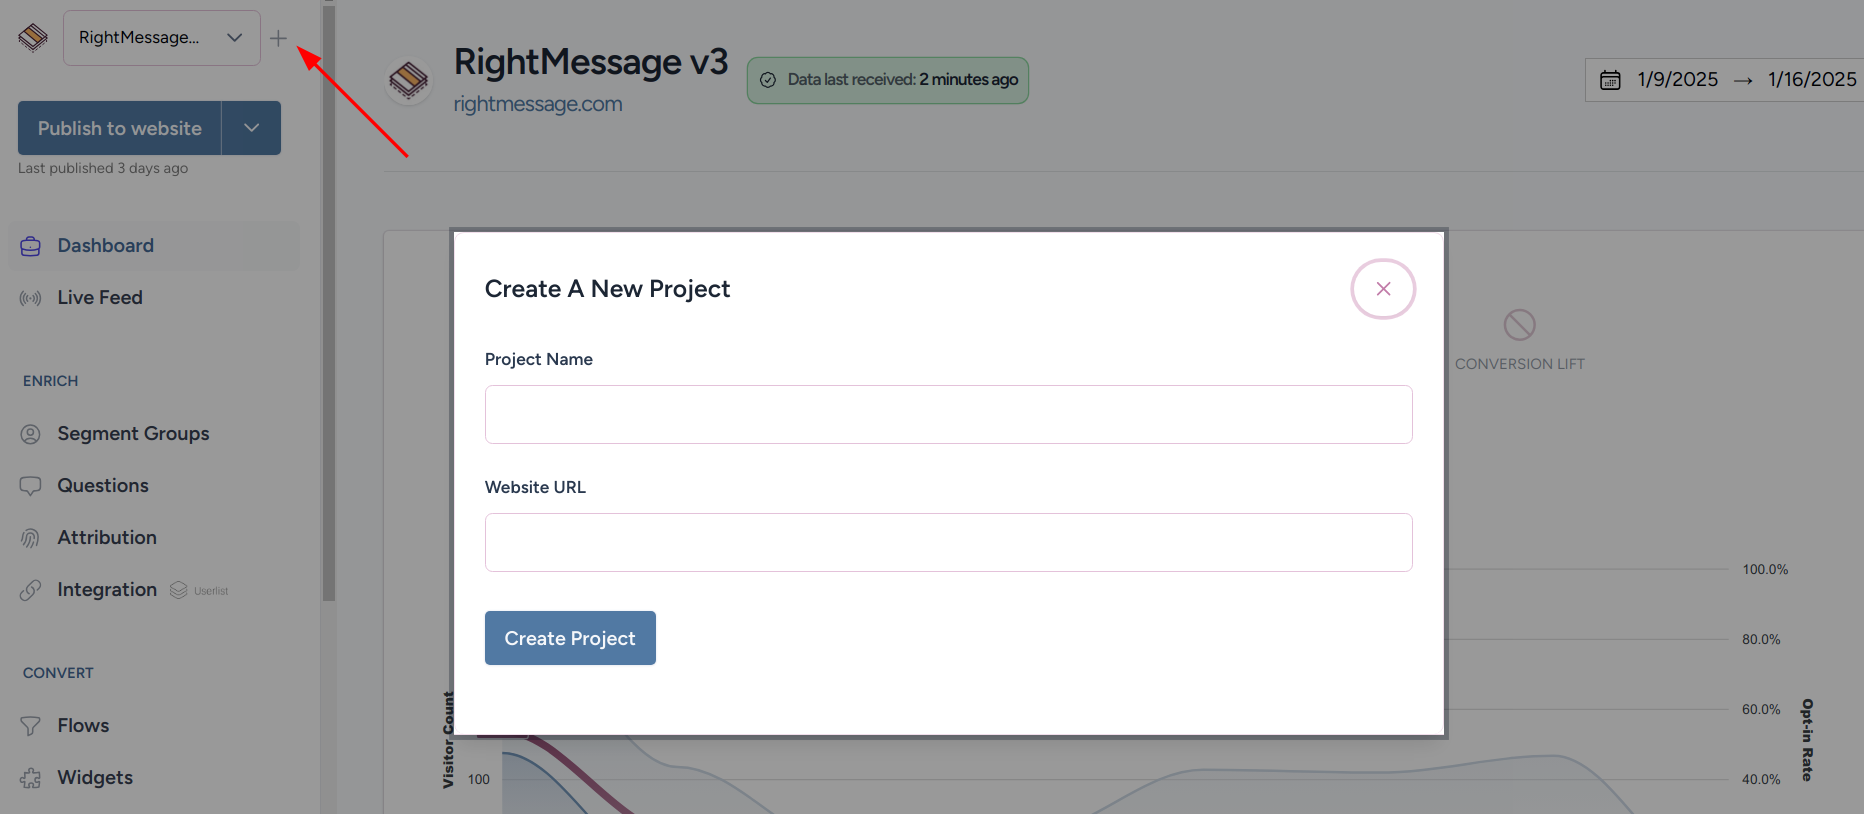Click the Questions speech bubble icon

click(31, 486)
